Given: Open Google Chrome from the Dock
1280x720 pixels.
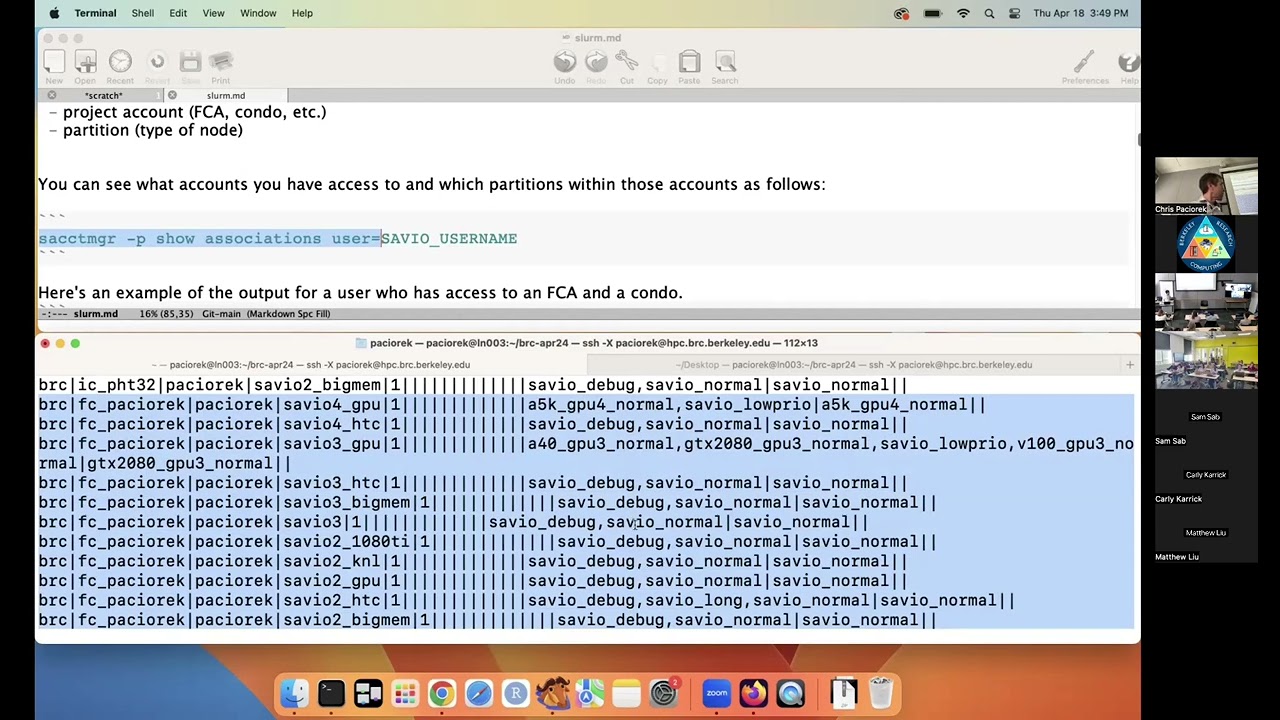Looking at the screenshot, I should tap(441, 693).
